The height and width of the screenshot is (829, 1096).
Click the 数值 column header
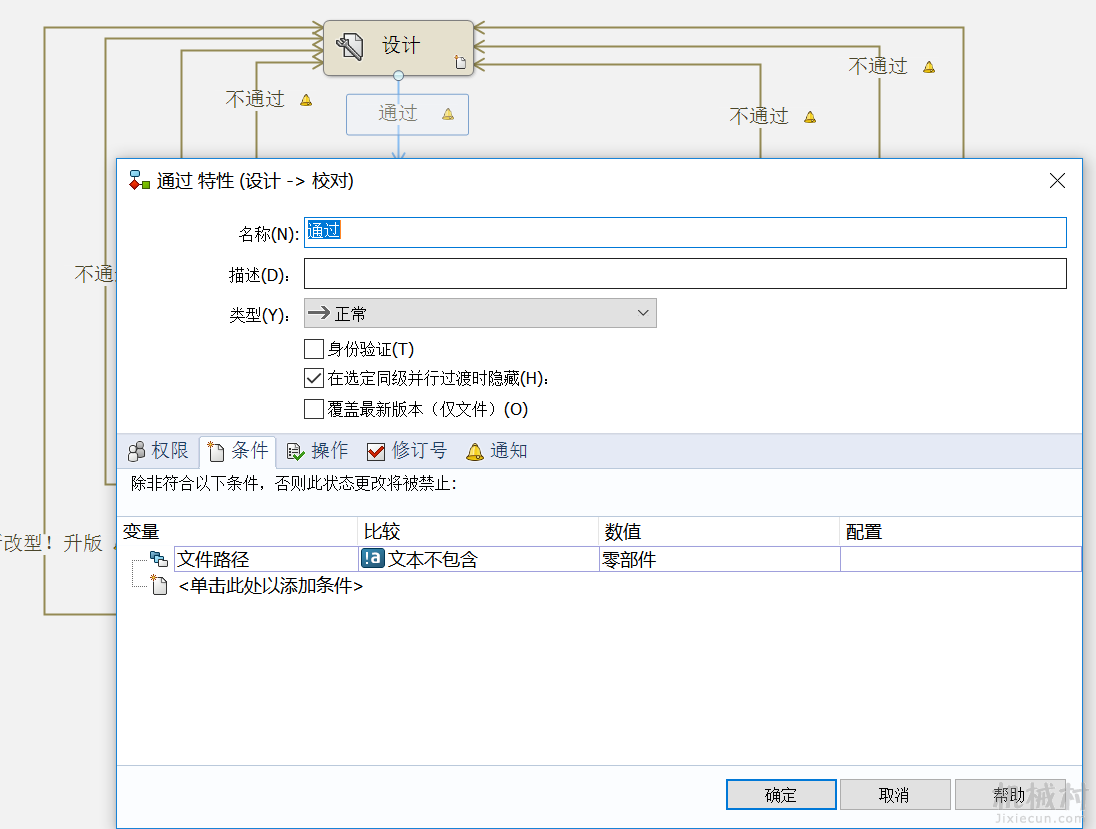point(719,532)
